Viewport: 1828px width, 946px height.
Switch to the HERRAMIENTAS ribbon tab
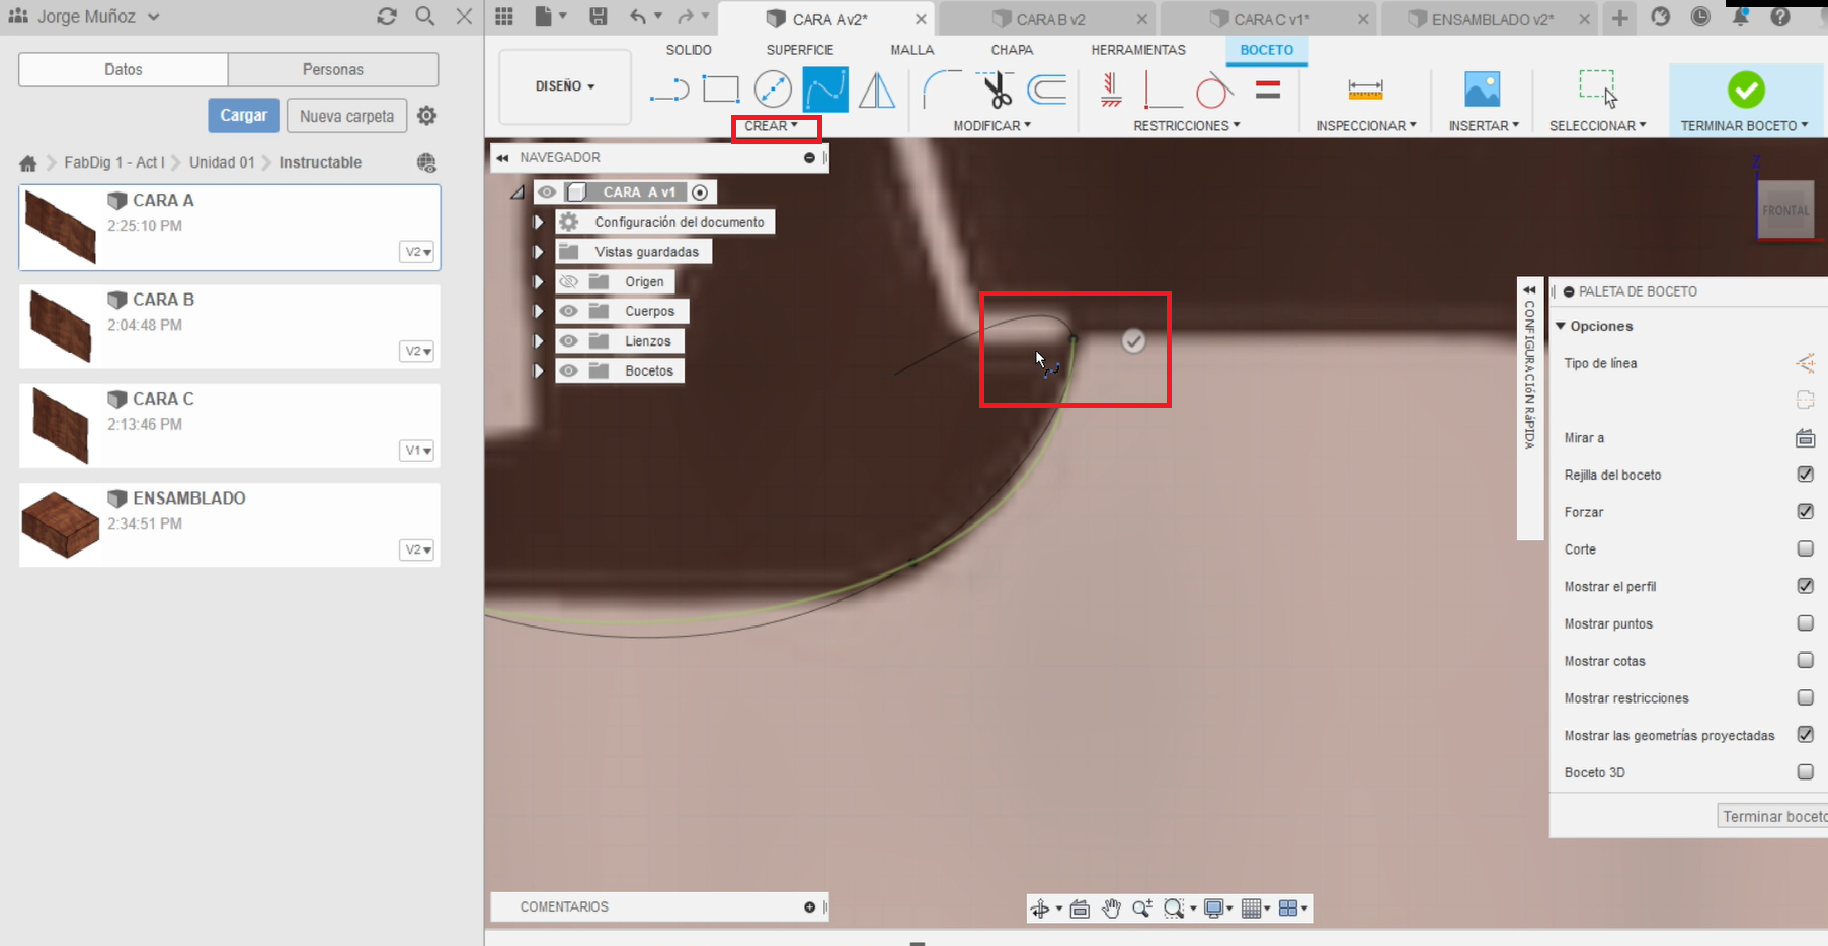click(x=1138, y=50)
